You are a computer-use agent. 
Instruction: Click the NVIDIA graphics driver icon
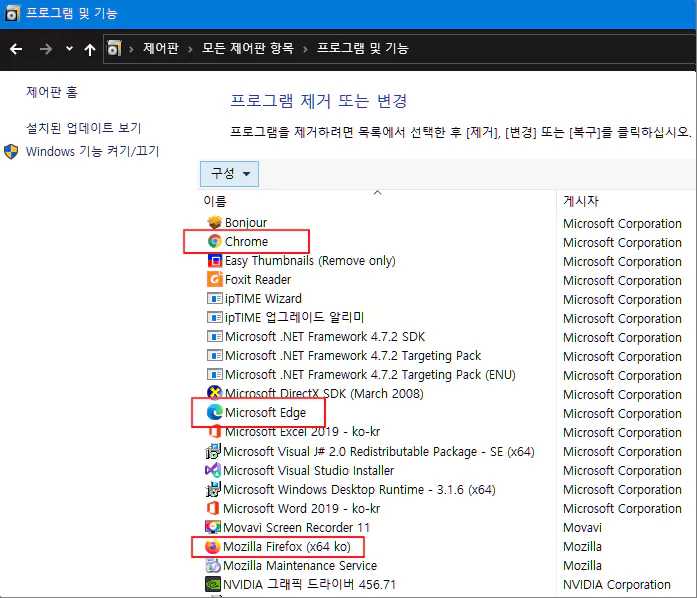point(213,584)
